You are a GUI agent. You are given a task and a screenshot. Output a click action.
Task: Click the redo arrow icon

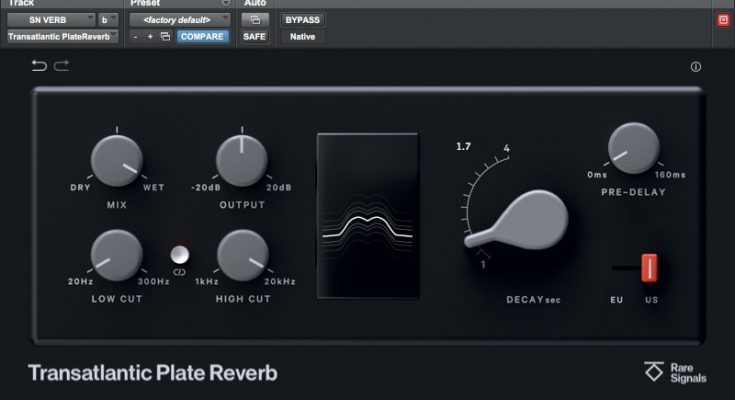61,66
